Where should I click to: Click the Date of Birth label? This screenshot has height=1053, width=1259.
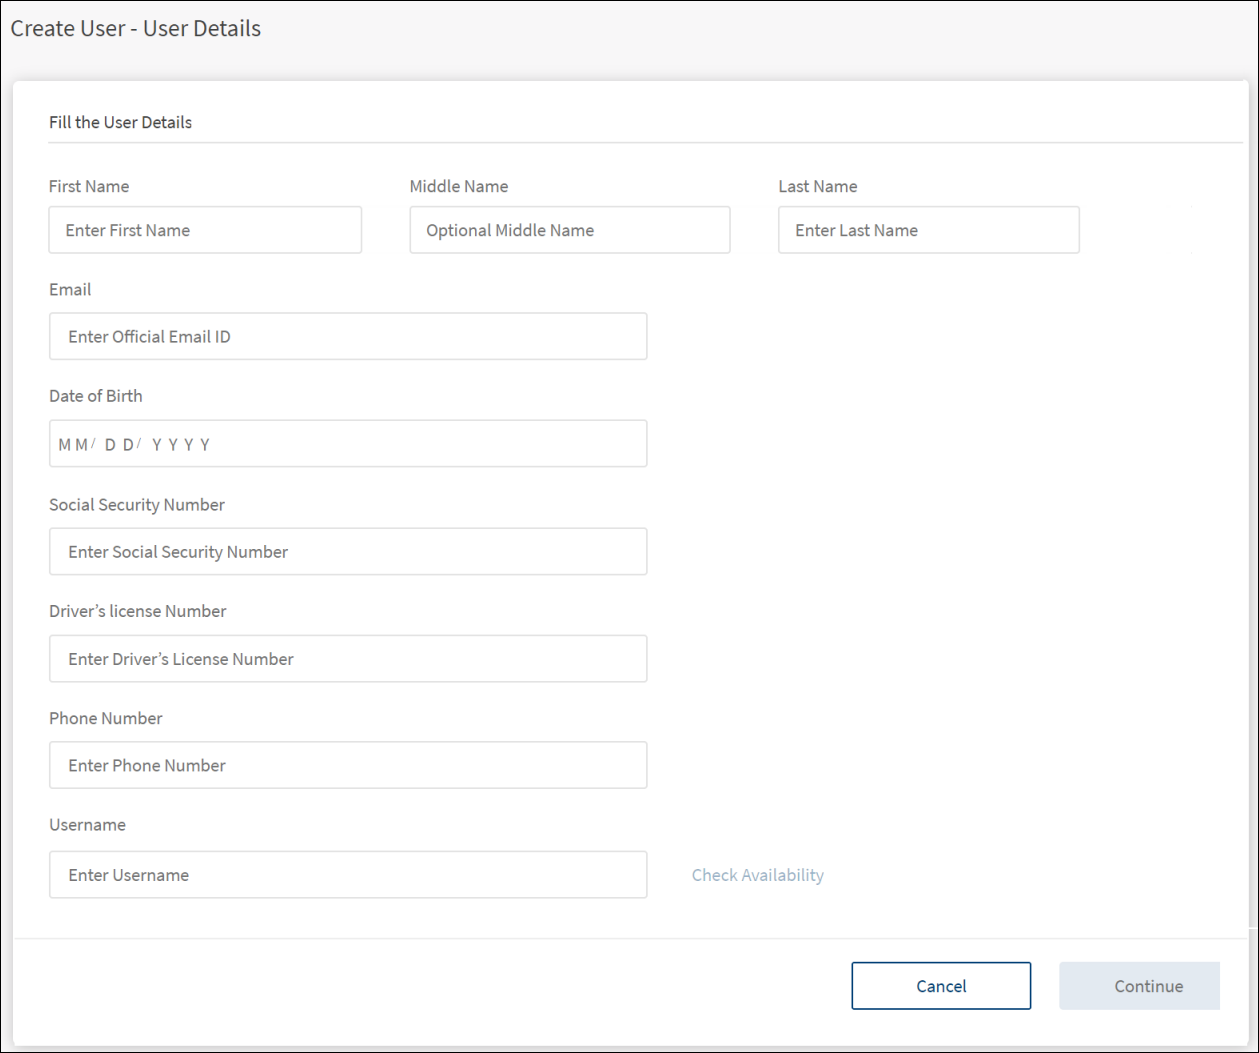(96, 396)
